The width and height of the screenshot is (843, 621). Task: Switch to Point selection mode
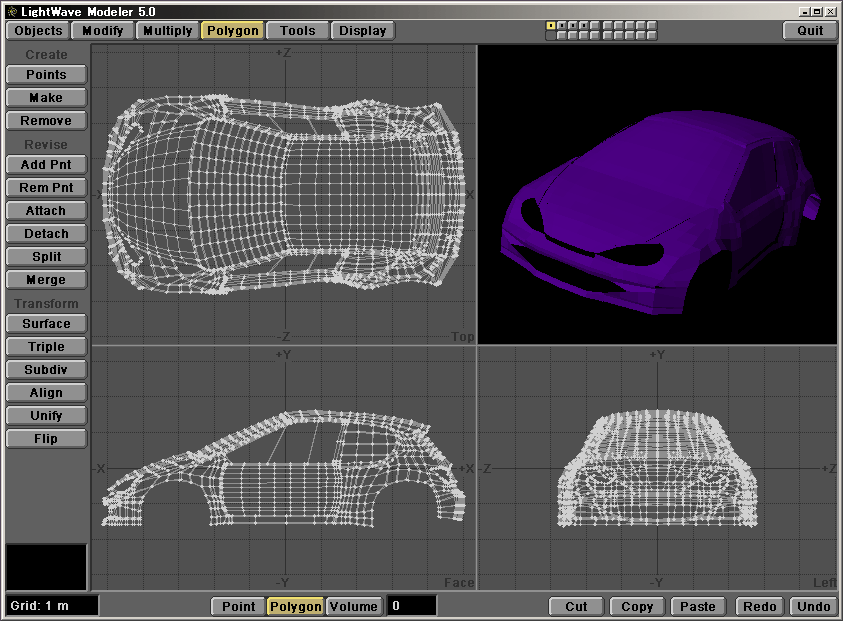238,606
